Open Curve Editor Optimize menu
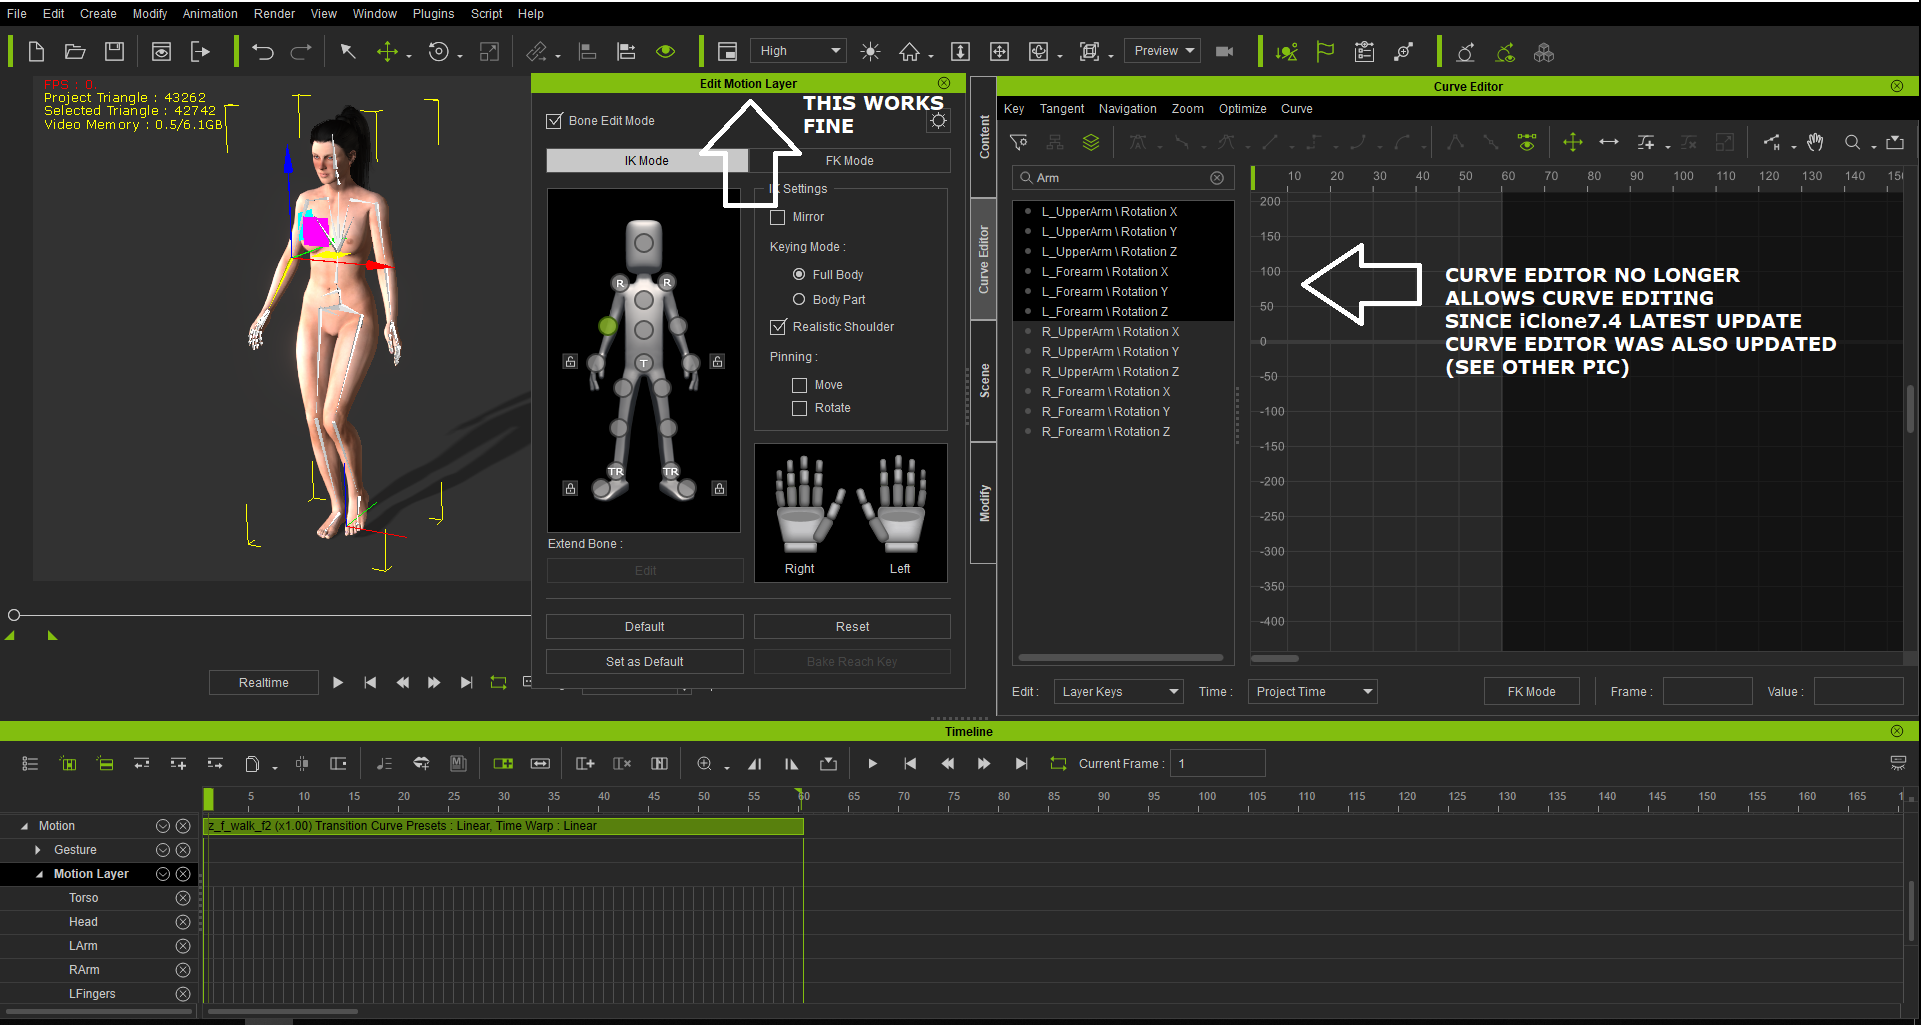 (x=1242, y=109)
